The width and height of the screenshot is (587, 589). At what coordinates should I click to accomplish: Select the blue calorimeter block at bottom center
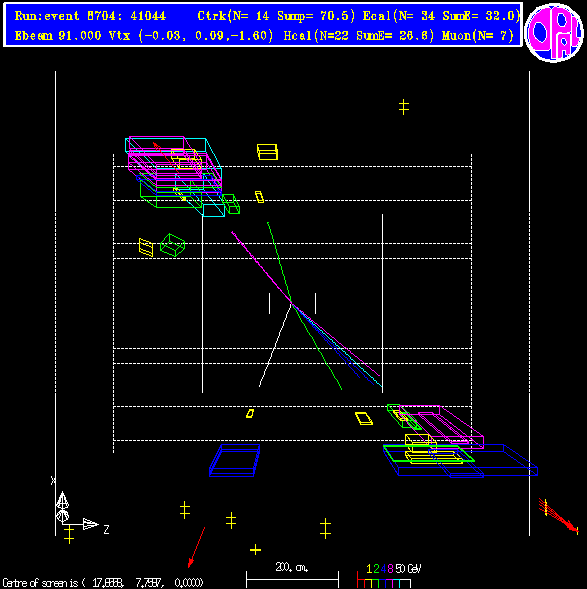tap(235, 461)
